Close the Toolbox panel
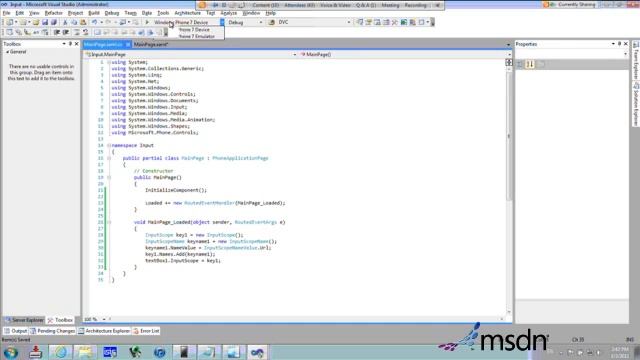Image resolution: width=640 pixels, height=360 pixels. (77, 44)
